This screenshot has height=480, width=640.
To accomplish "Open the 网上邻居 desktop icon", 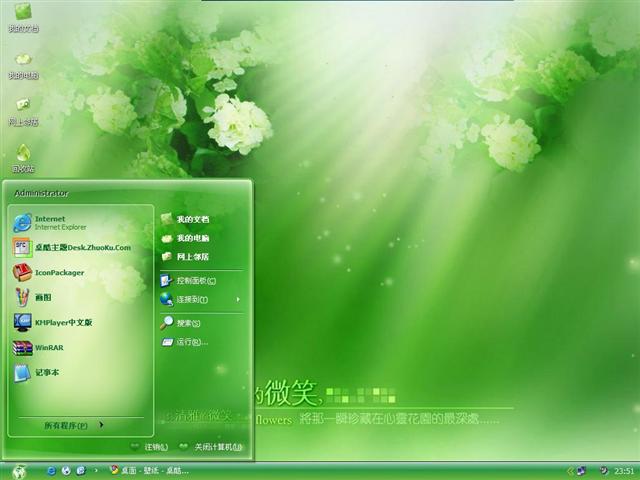I will [x=23, y=111].
